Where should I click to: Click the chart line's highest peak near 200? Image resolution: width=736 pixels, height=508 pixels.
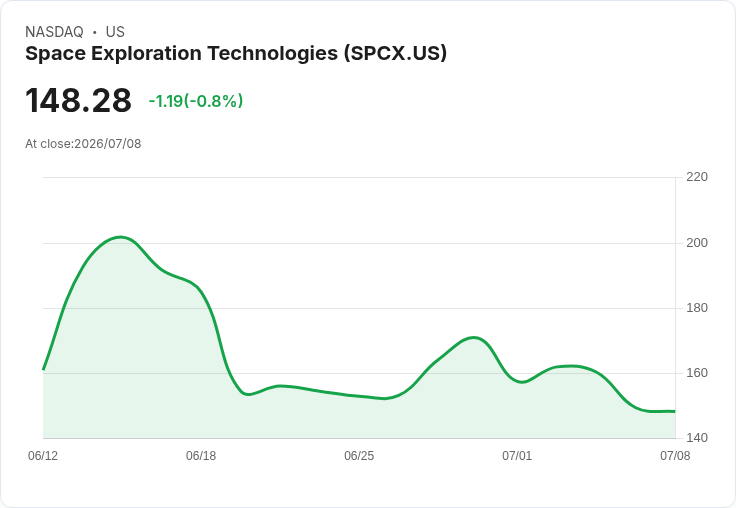click(121, 237)
